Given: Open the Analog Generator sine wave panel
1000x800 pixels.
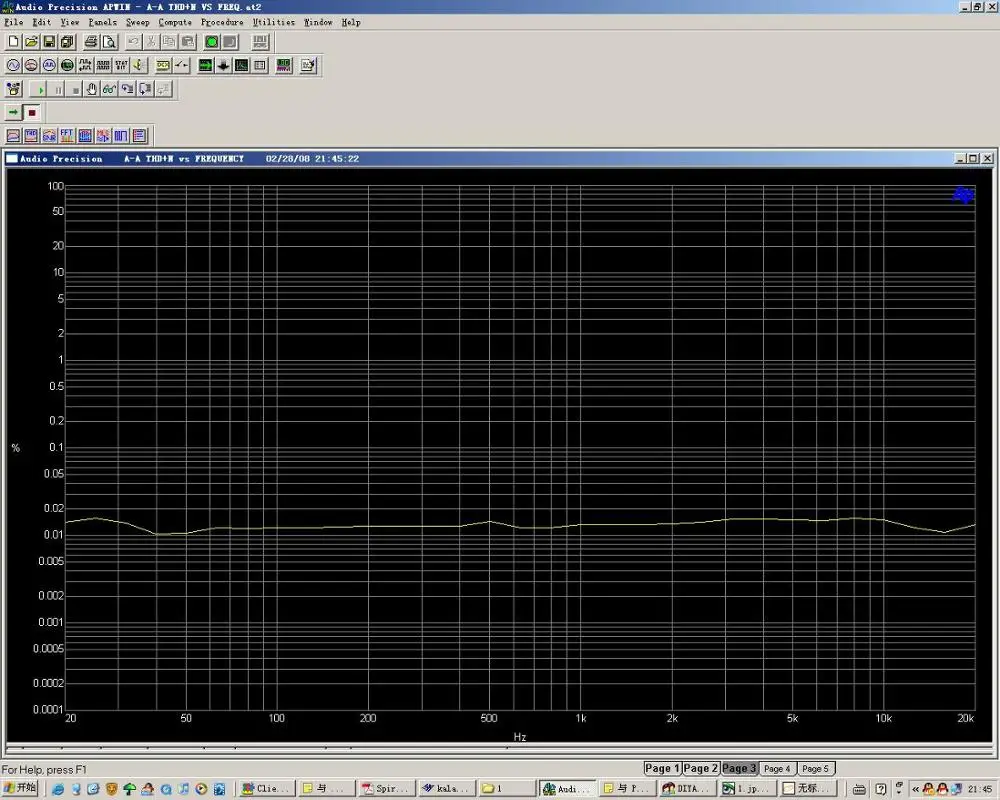Looking at the screenshot, I should (x=13, y=65).
